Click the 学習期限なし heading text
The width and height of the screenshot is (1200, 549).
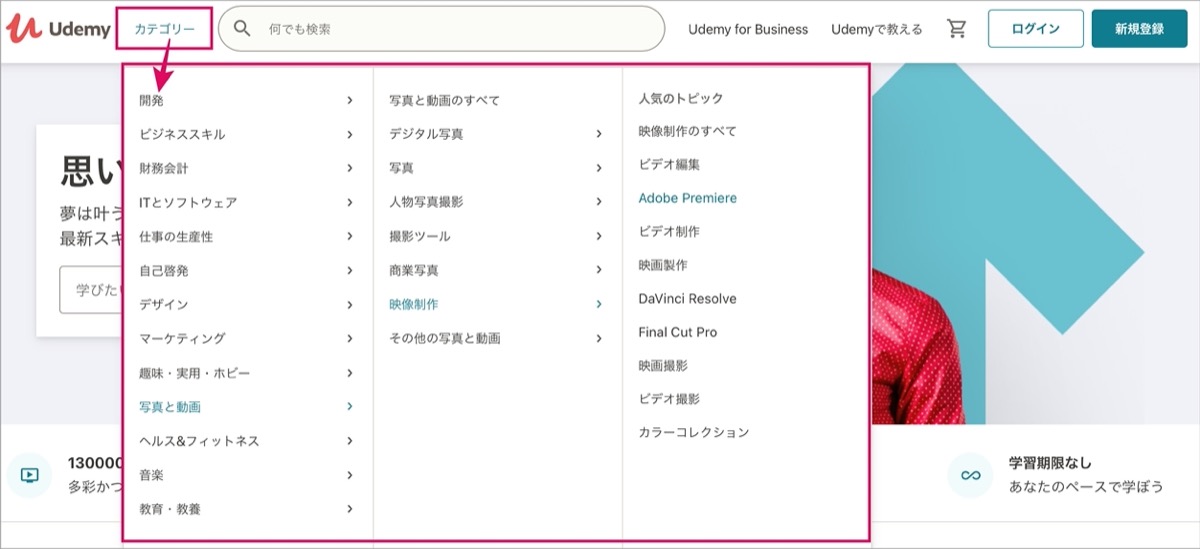[1050, 463]
